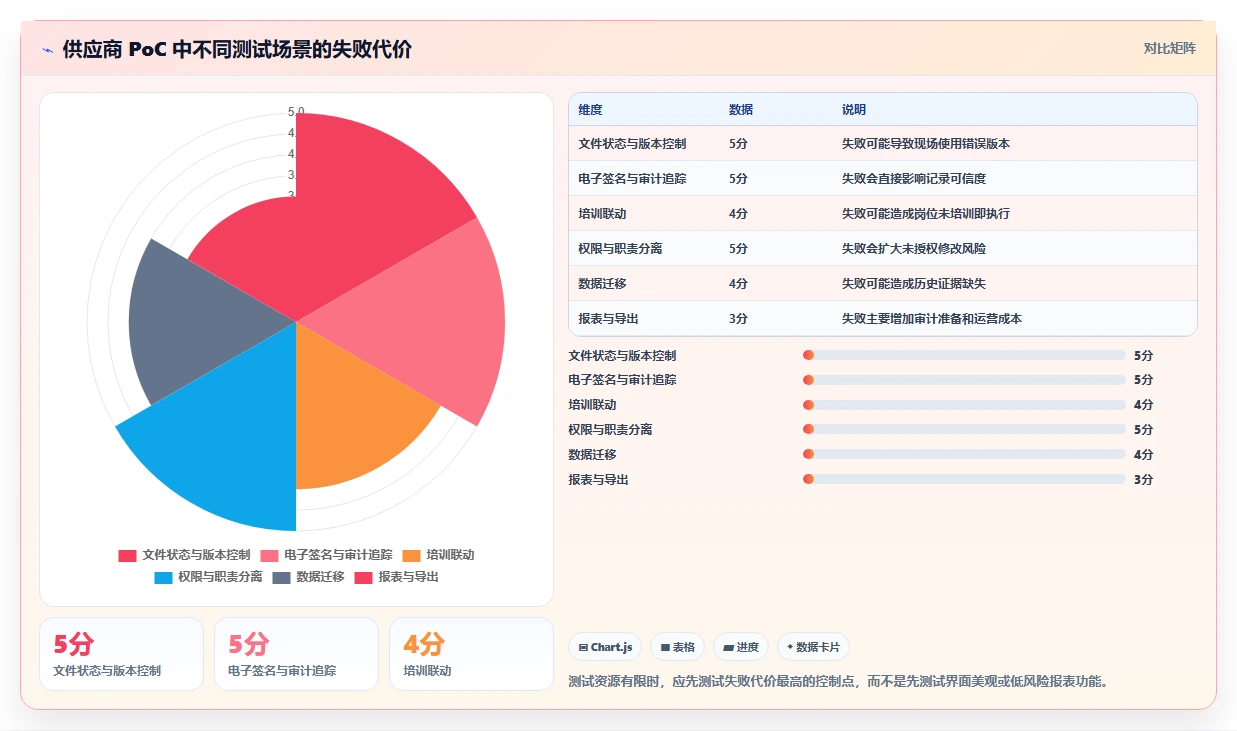Image resolution: width=1237 pixels, height=731 pixels.
Task: Open the 5分 文件状态与版本控制 data card
Action: coord(121,654)
